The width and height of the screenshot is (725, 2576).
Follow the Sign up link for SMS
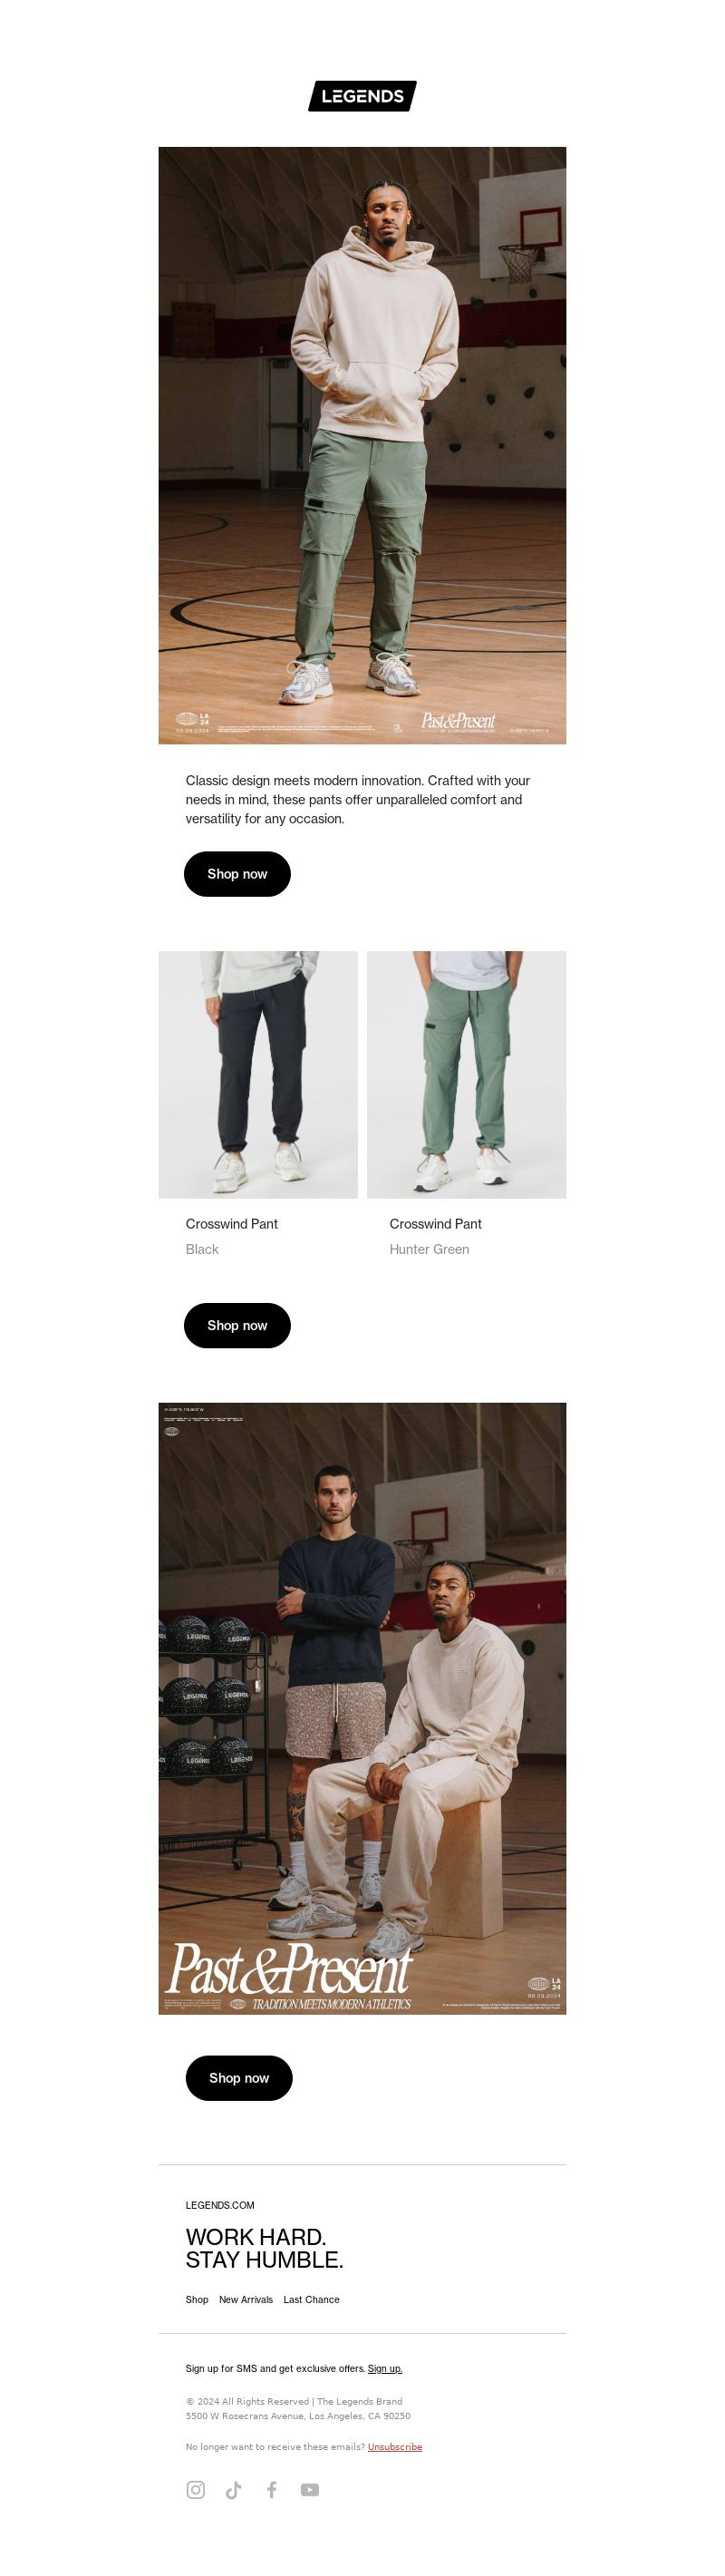[385, 2368]
